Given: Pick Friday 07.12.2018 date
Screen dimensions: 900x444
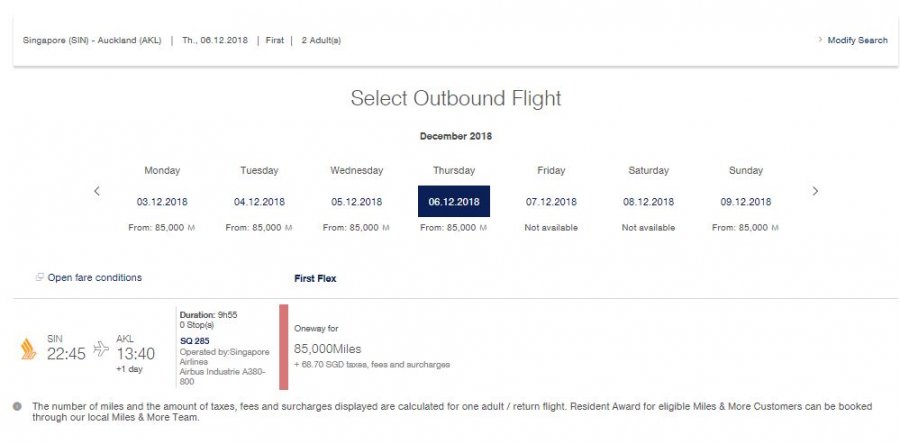Looking at the screenshot, I should (x=551, y=201).
